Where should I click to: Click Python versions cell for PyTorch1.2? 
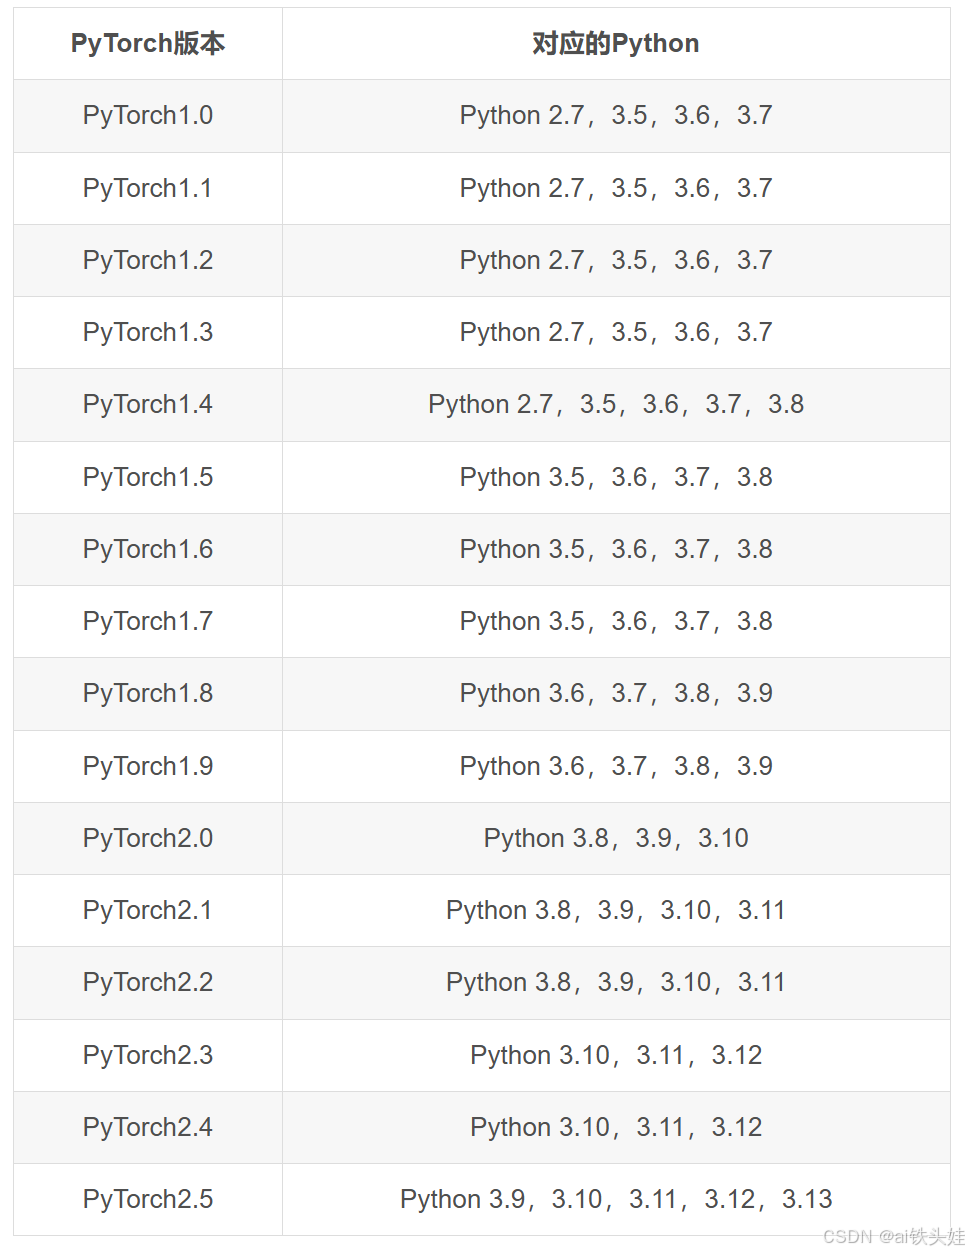pyautogui.click(x=616, y=261)
